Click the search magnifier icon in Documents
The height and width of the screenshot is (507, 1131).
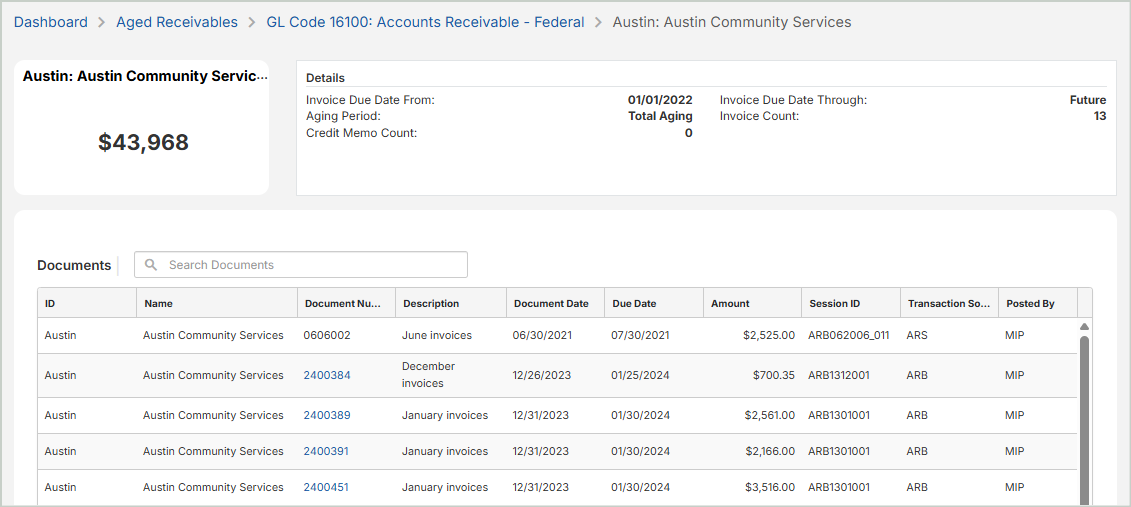[151, 265]
